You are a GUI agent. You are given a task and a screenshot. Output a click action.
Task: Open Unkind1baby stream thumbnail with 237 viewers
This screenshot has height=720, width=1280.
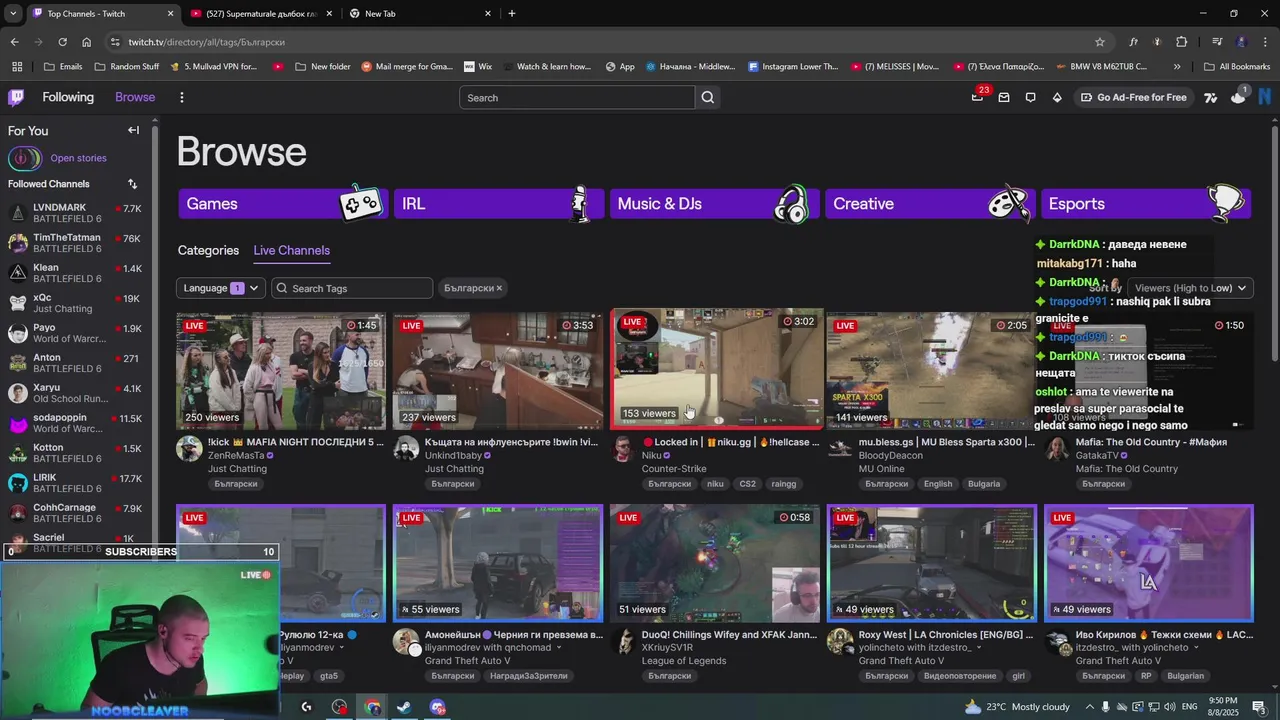pyautogui.click(x=498, y=369)
